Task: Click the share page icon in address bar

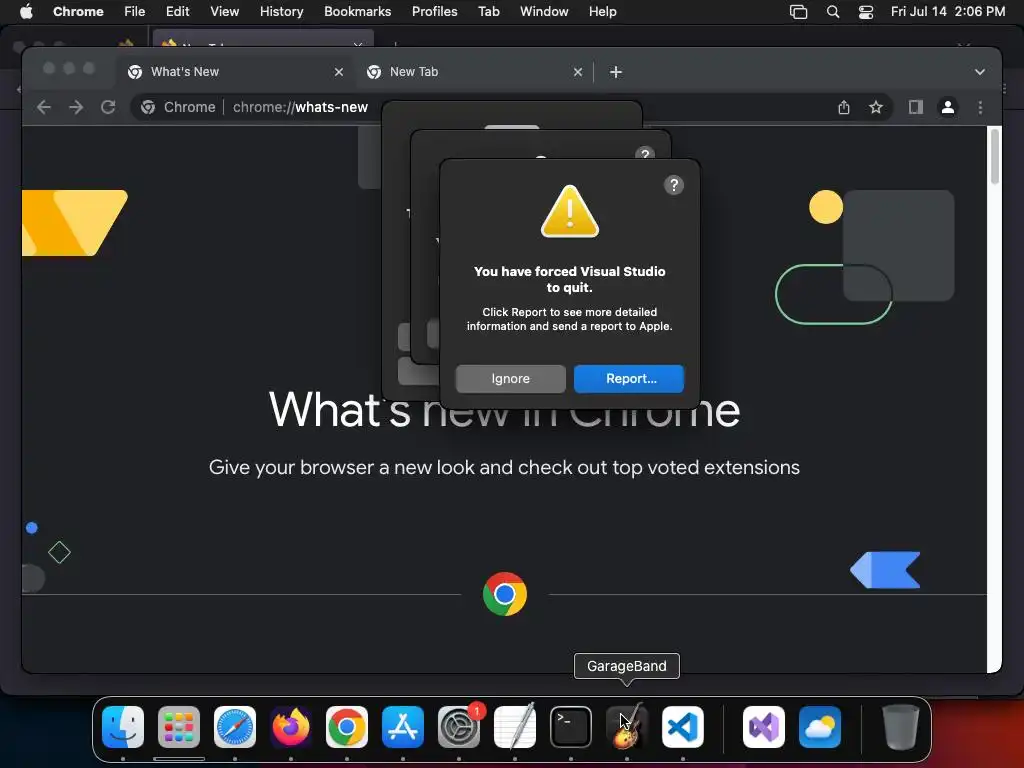Action: tap(844, 107)
